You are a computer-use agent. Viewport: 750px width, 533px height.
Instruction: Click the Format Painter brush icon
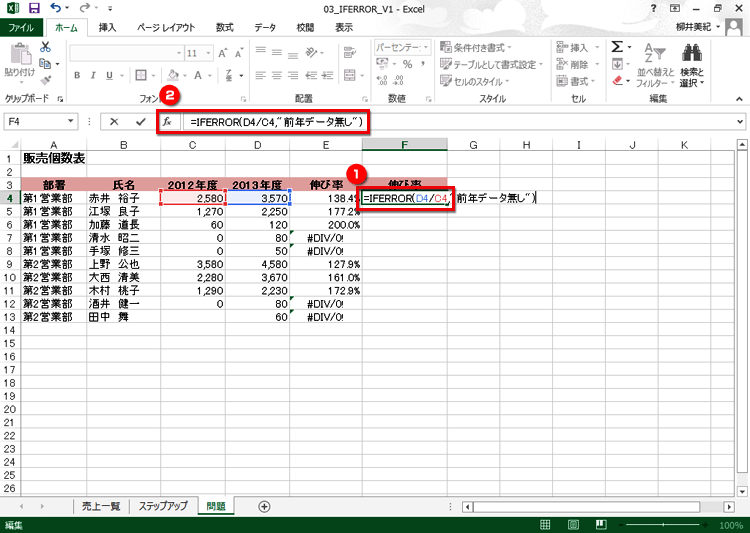[45, 80]
